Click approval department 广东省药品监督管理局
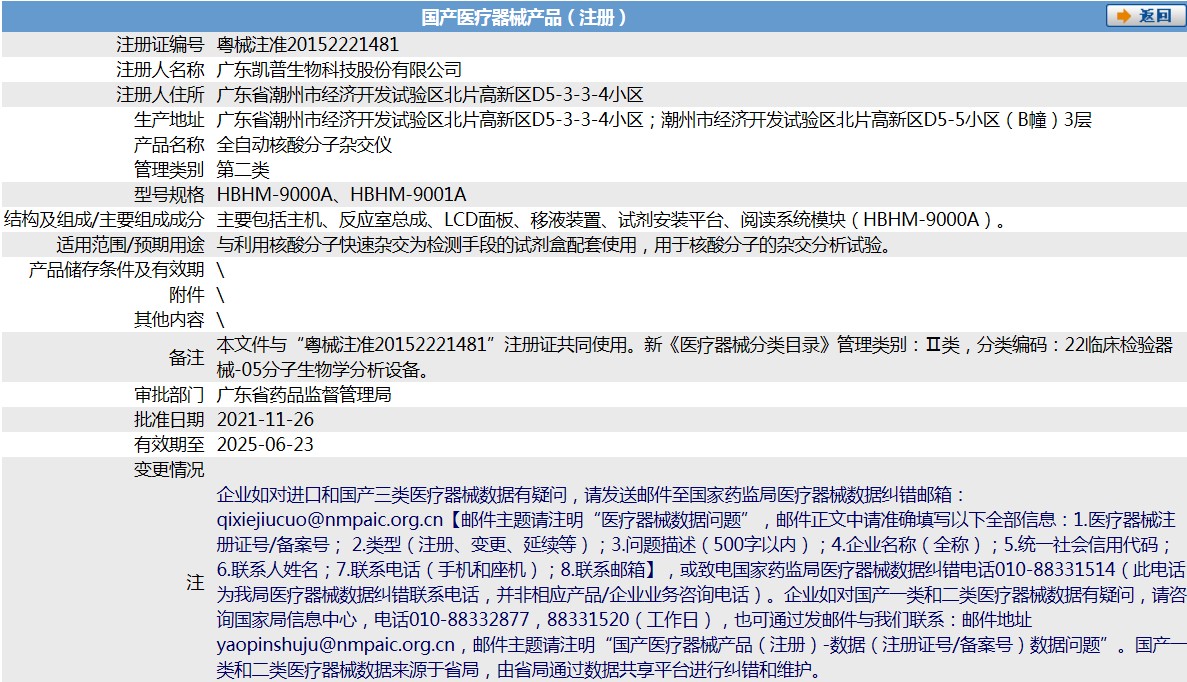The image size is (1187, 682). (304, 394)
